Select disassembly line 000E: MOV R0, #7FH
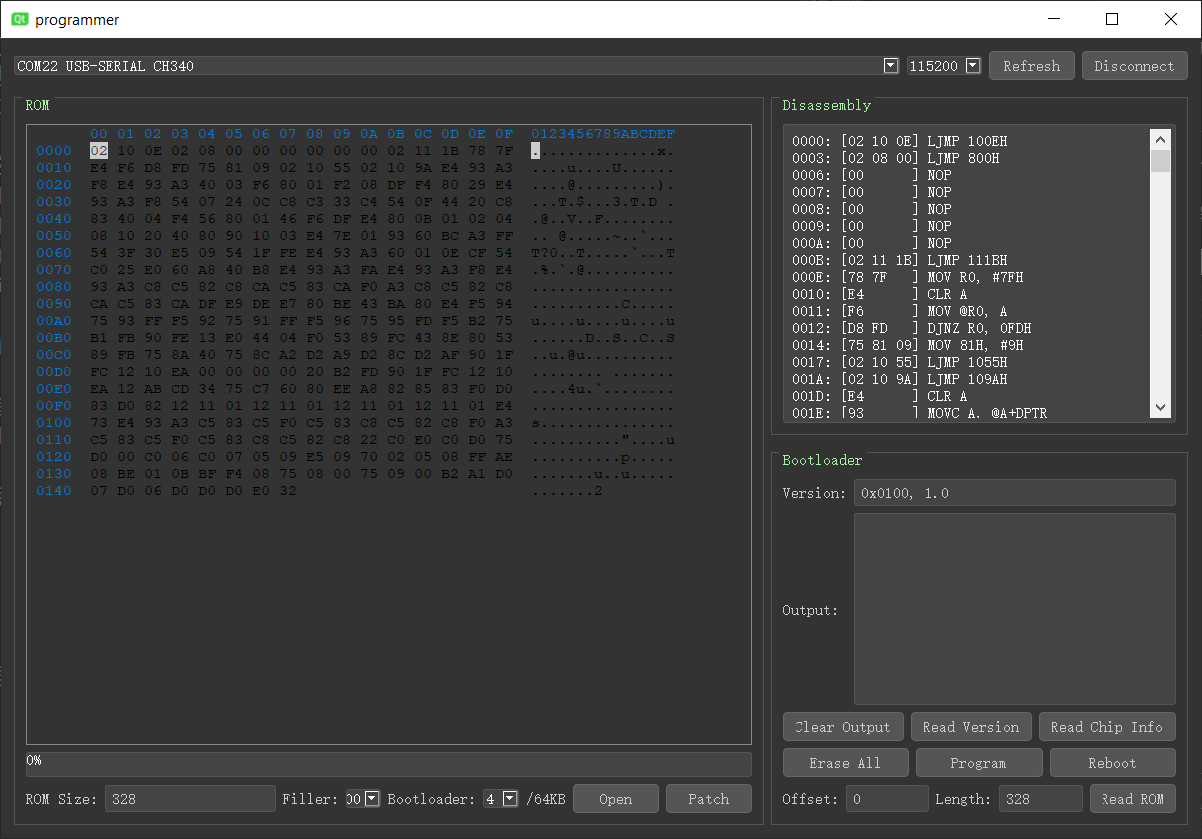 [907, 277]
